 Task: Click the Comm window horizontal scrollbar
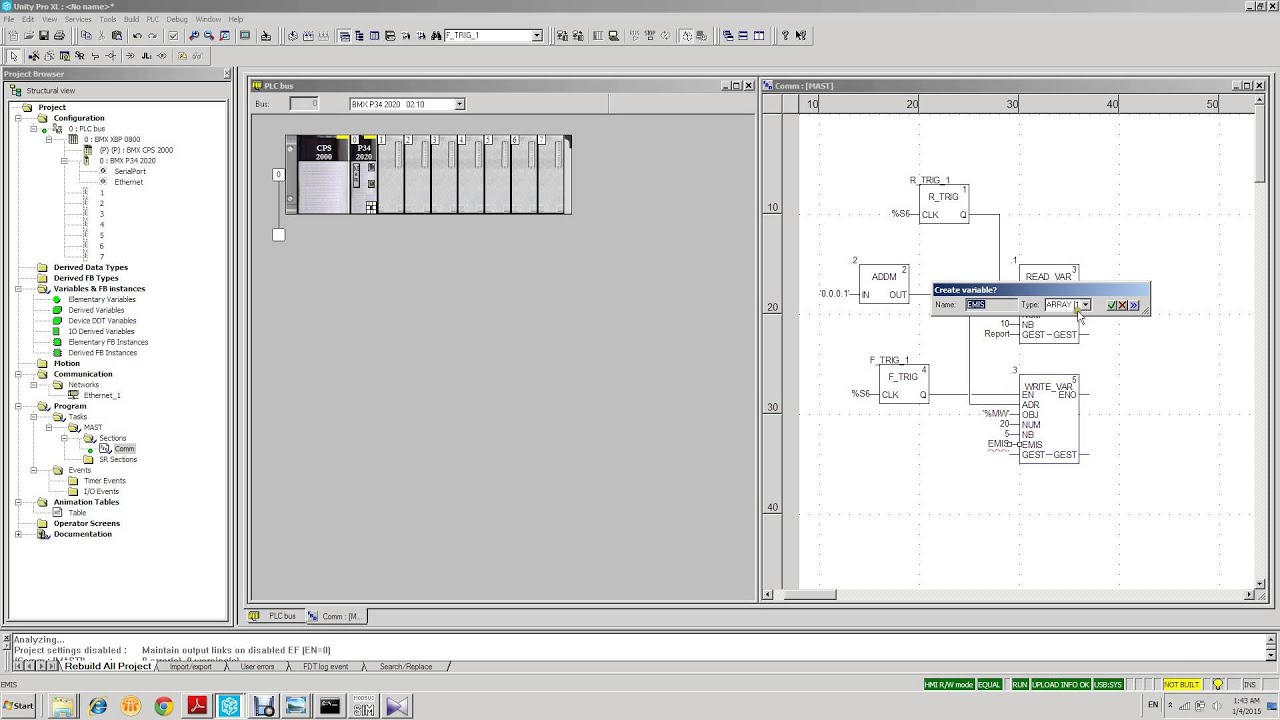tap(1010, 595)
